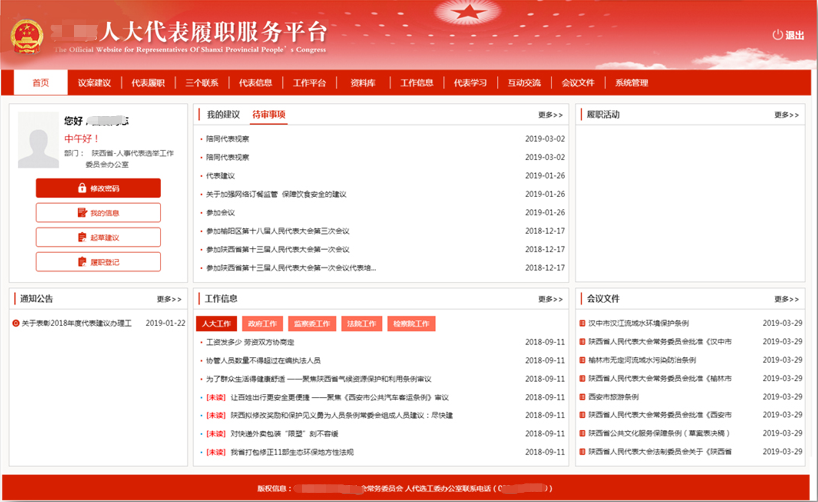
Task: Open 参加陕西省第十三届人民代表大会第一次会议 item
Action: (x=278, y=249)
